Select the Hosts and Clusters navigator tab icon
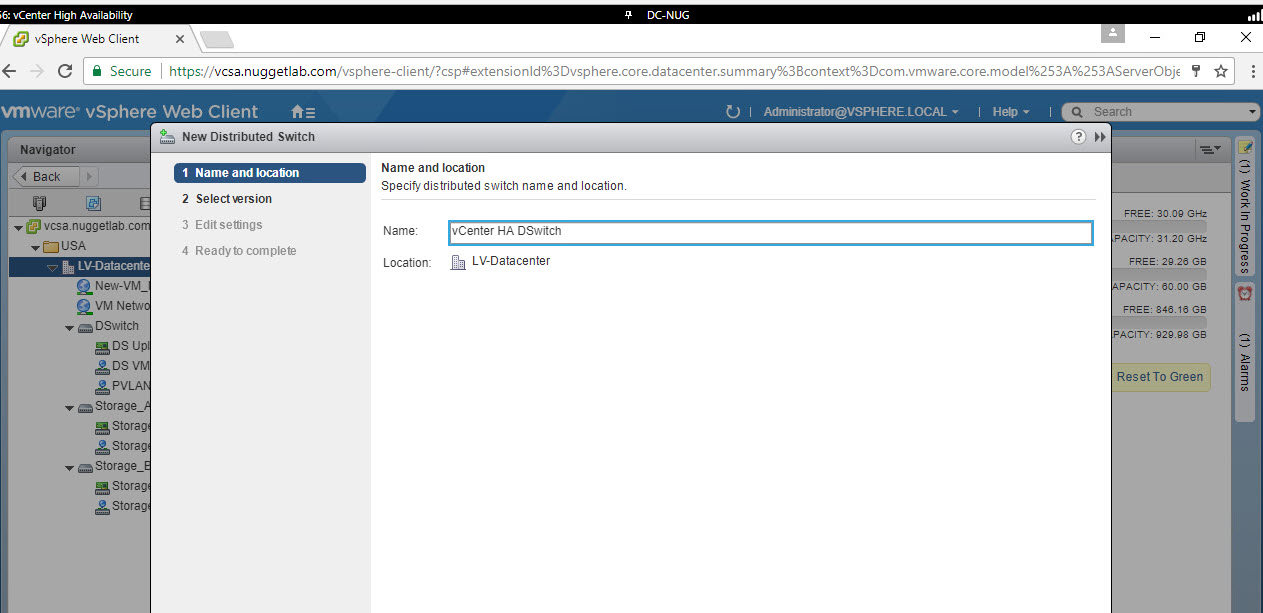 coord(40,203)
